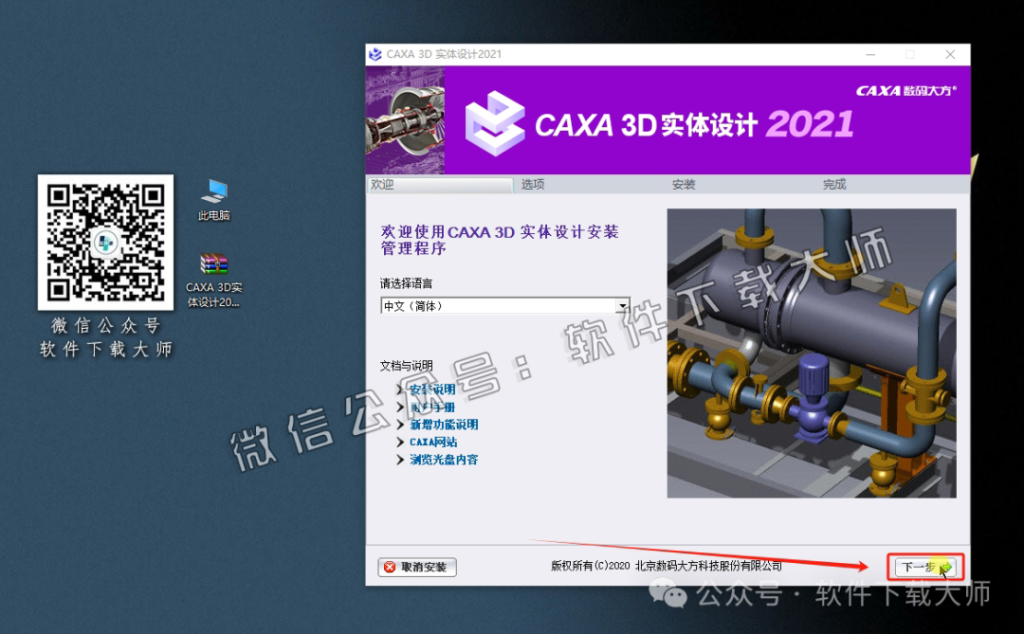
Task: Open the language dropdown 中文（简体）
Action: 505,306
